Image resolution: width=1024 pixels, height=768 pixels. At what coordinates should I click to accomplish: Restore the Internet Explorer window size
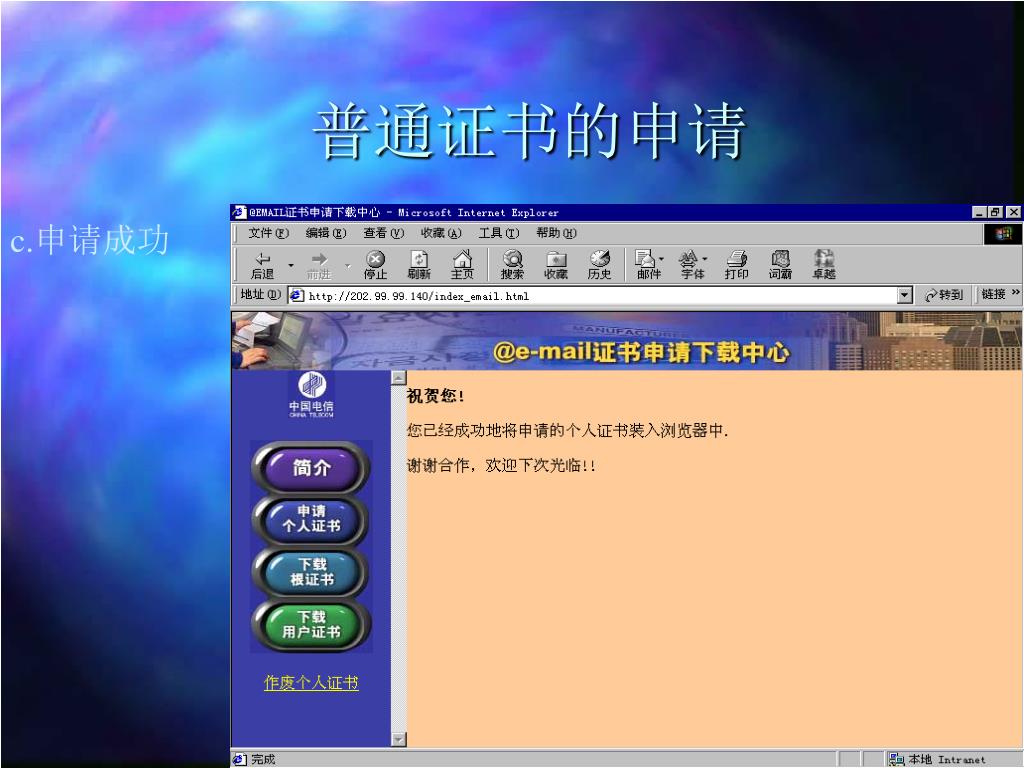995,212
